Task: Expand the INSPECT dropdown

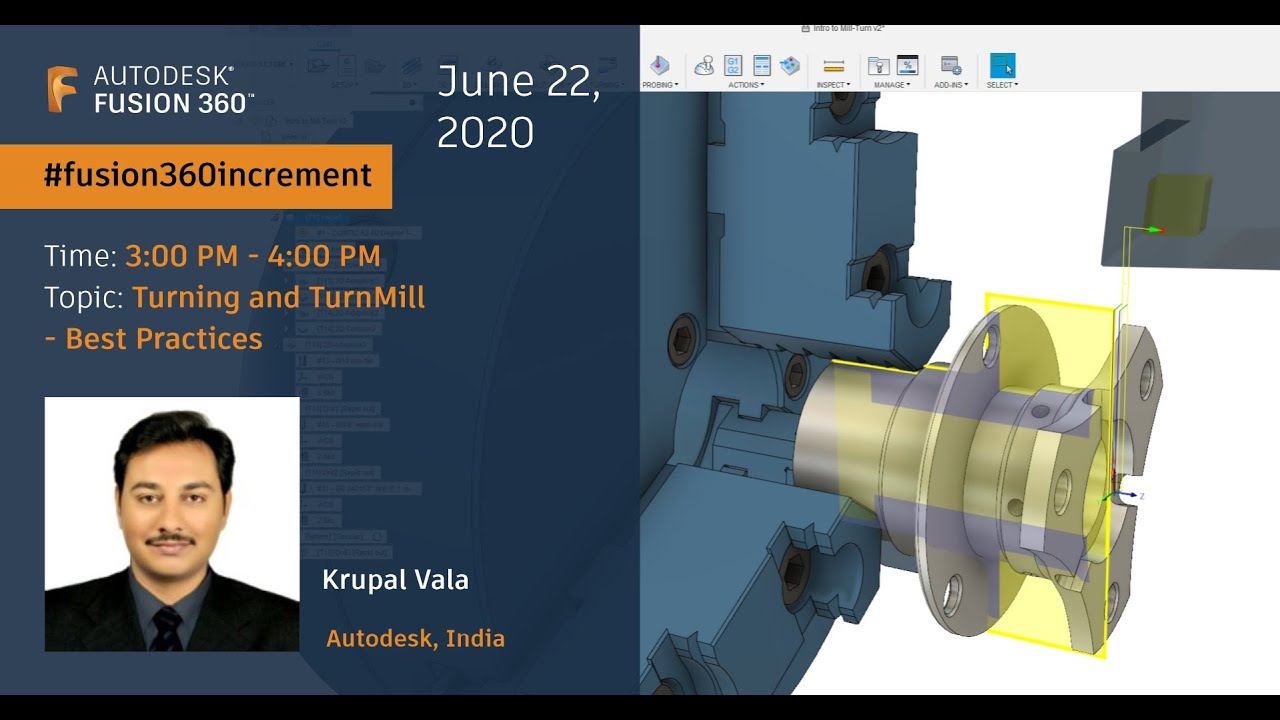Action: click(833, 85)
